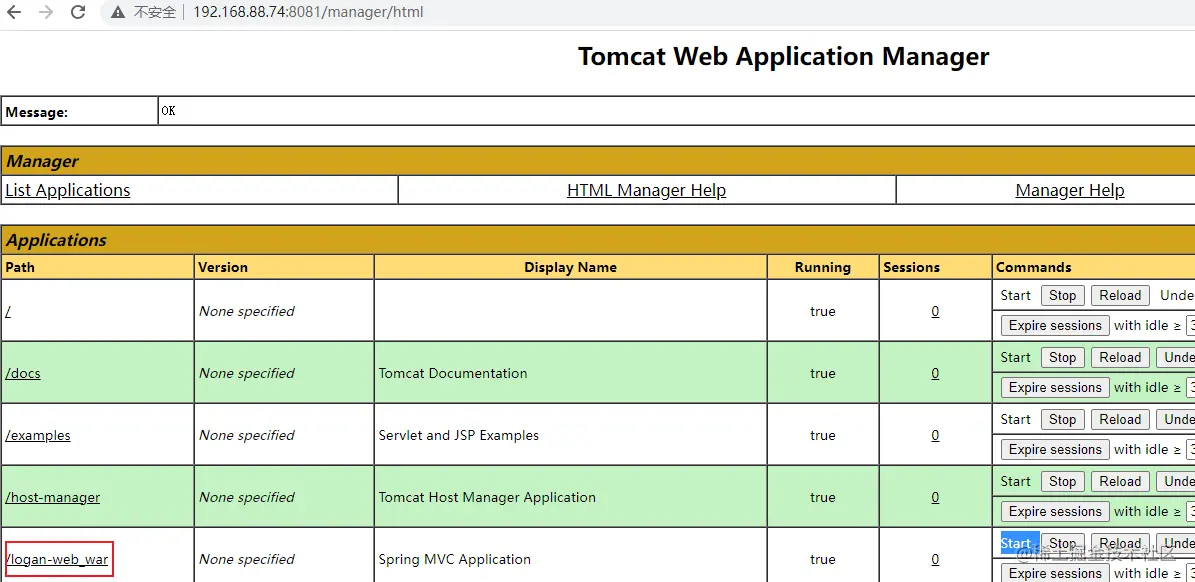Viewport: 1195px width, 582px height.
Task: Click the Display Name column header
Action: click(570, 267)
